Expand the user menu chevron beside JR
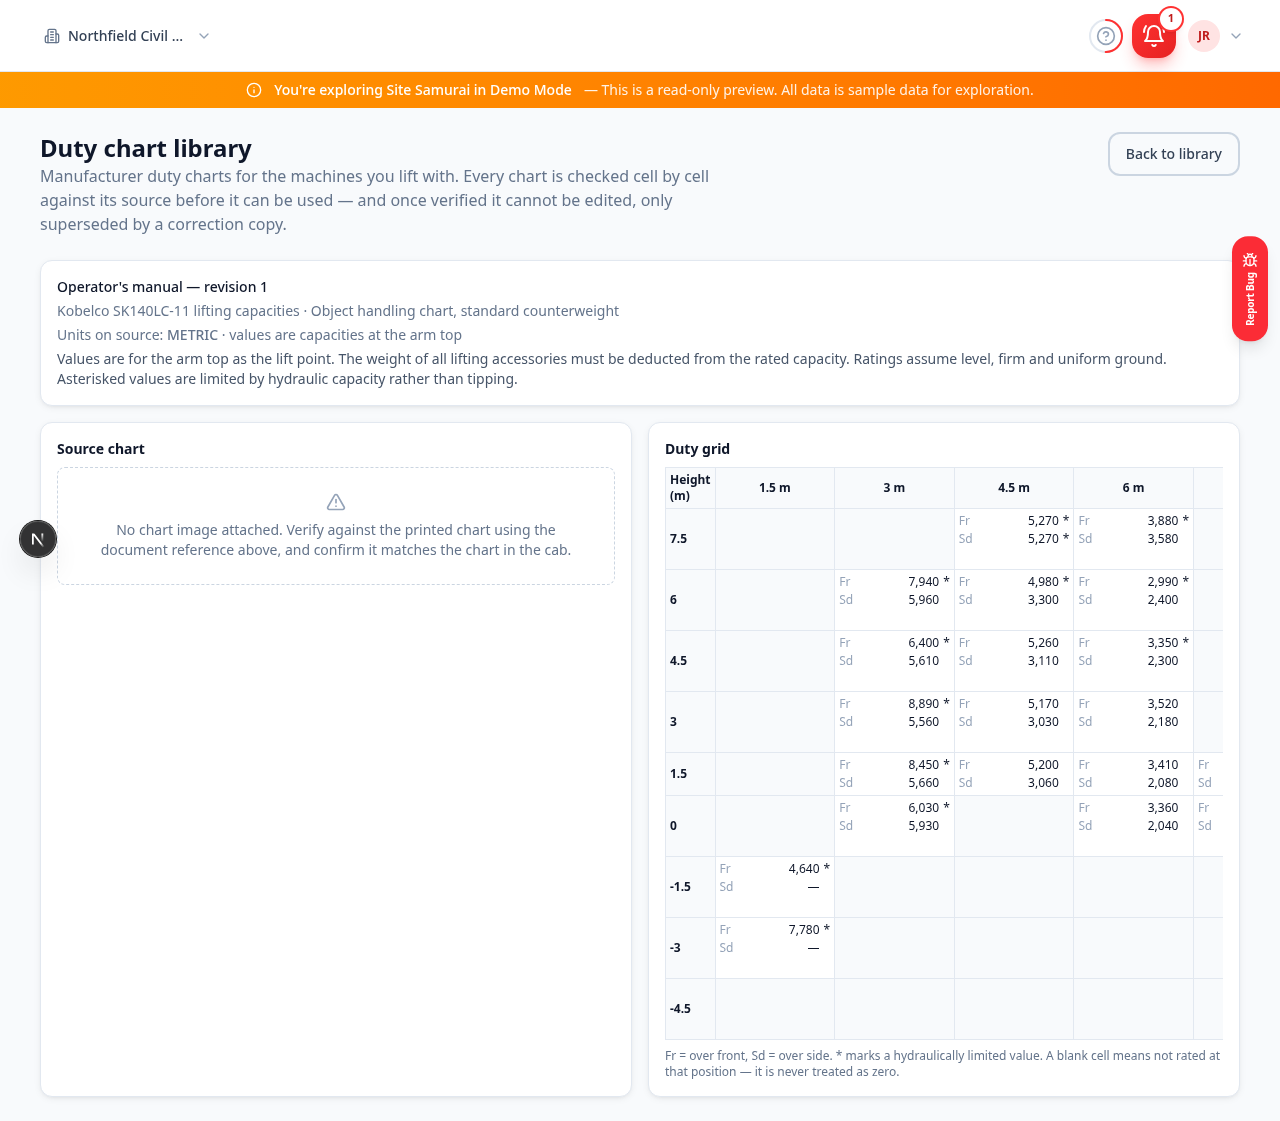This screenshot has height=1121, width=1280. (x=1236, y=36)
